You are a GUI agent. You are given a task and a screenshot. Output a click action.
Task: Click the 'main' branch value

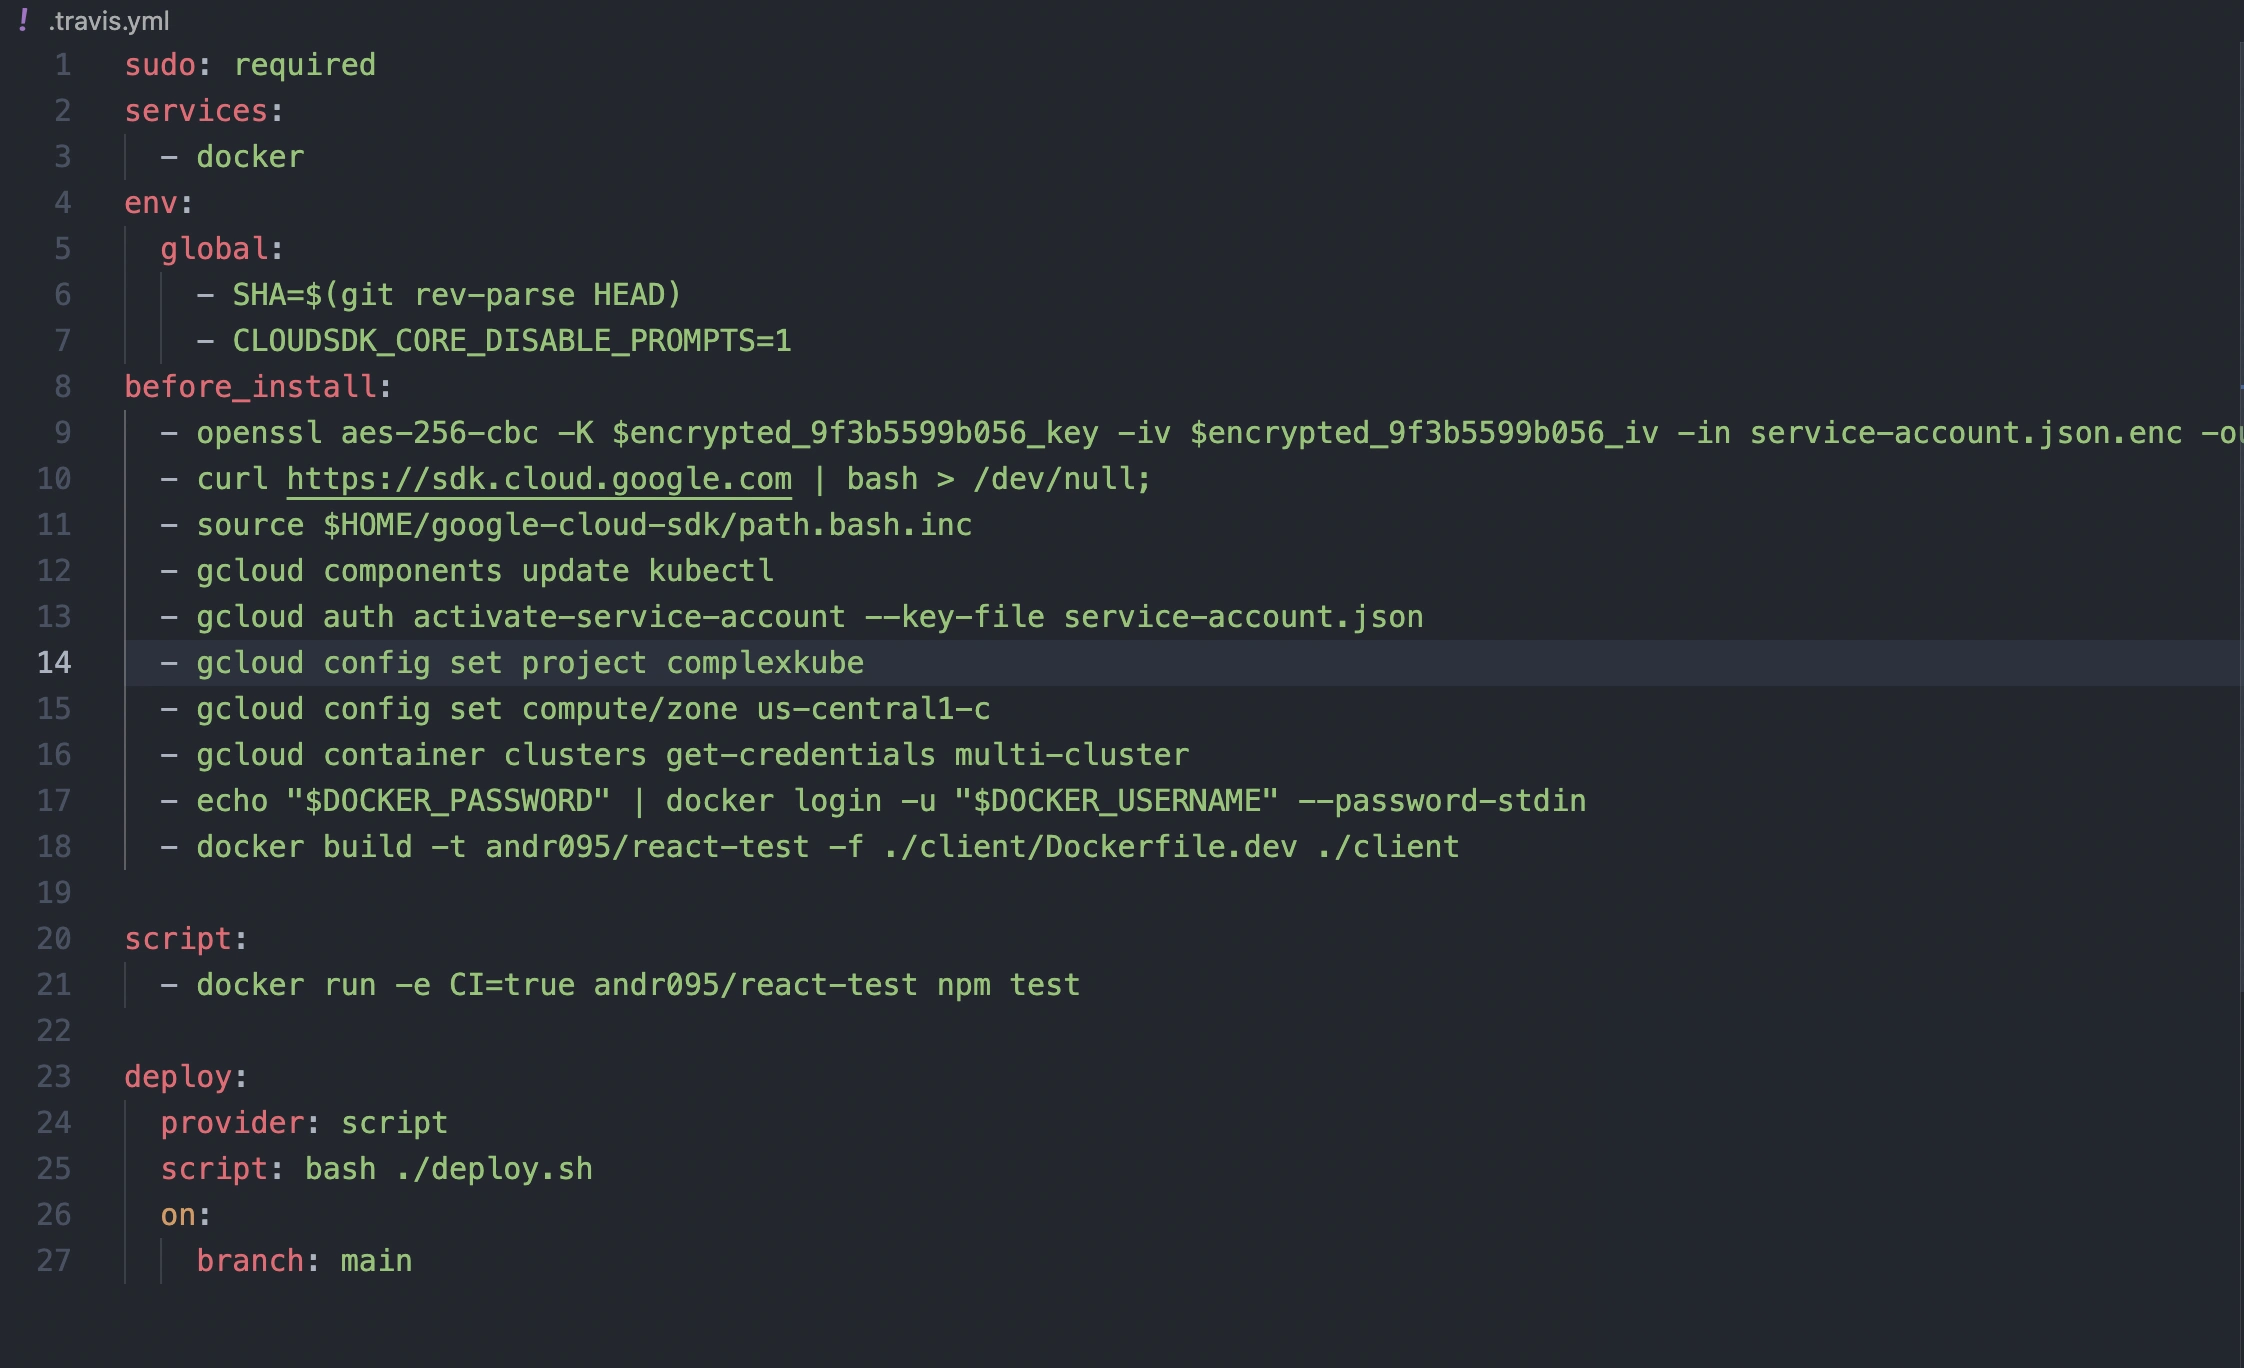376,1261
